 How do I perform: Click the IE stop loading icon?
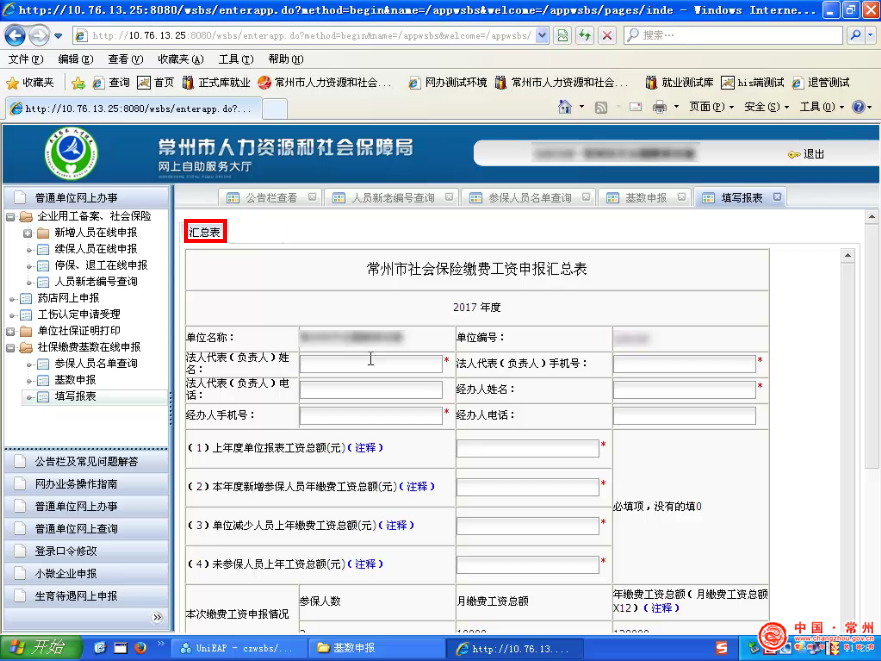tap(607, 35)
